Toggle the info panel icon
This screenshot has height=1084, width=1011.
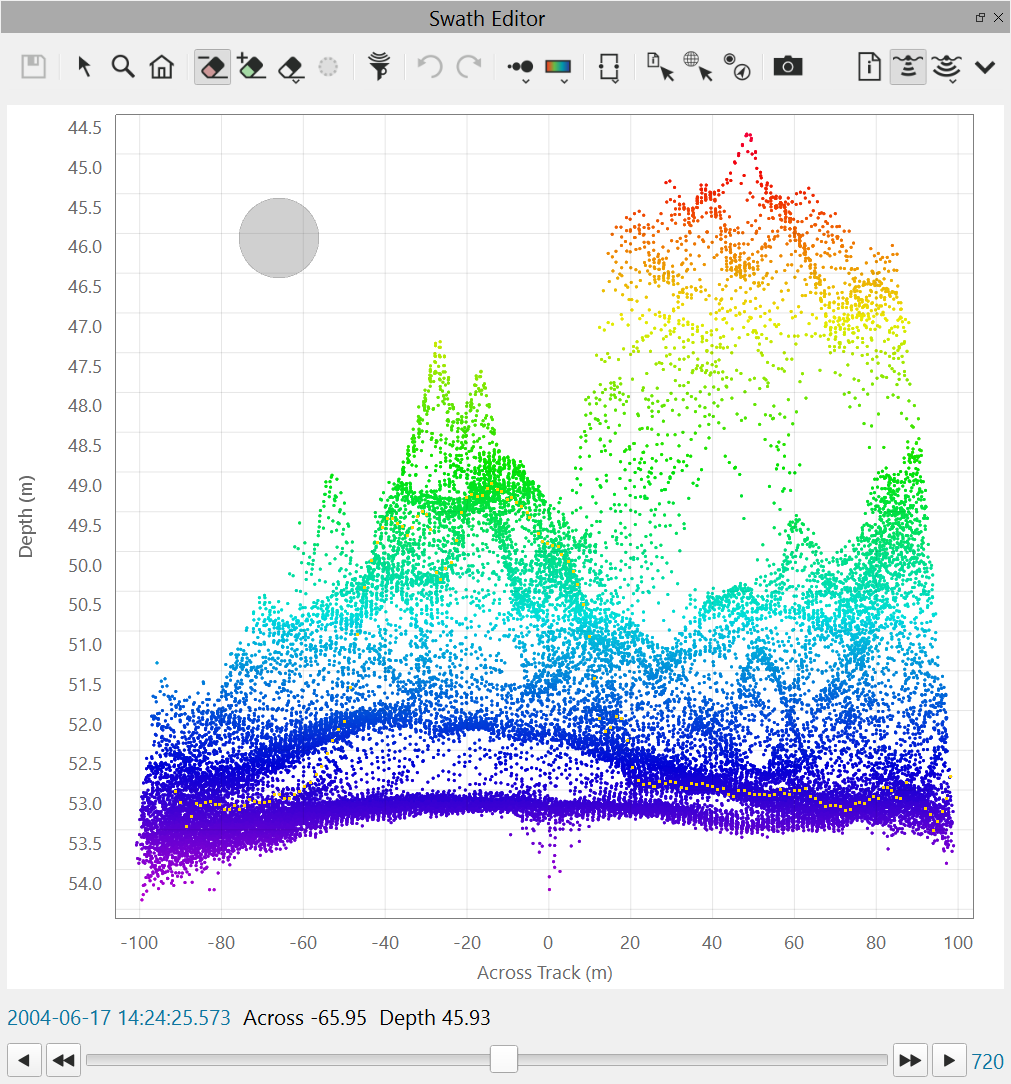click(870, 67)
